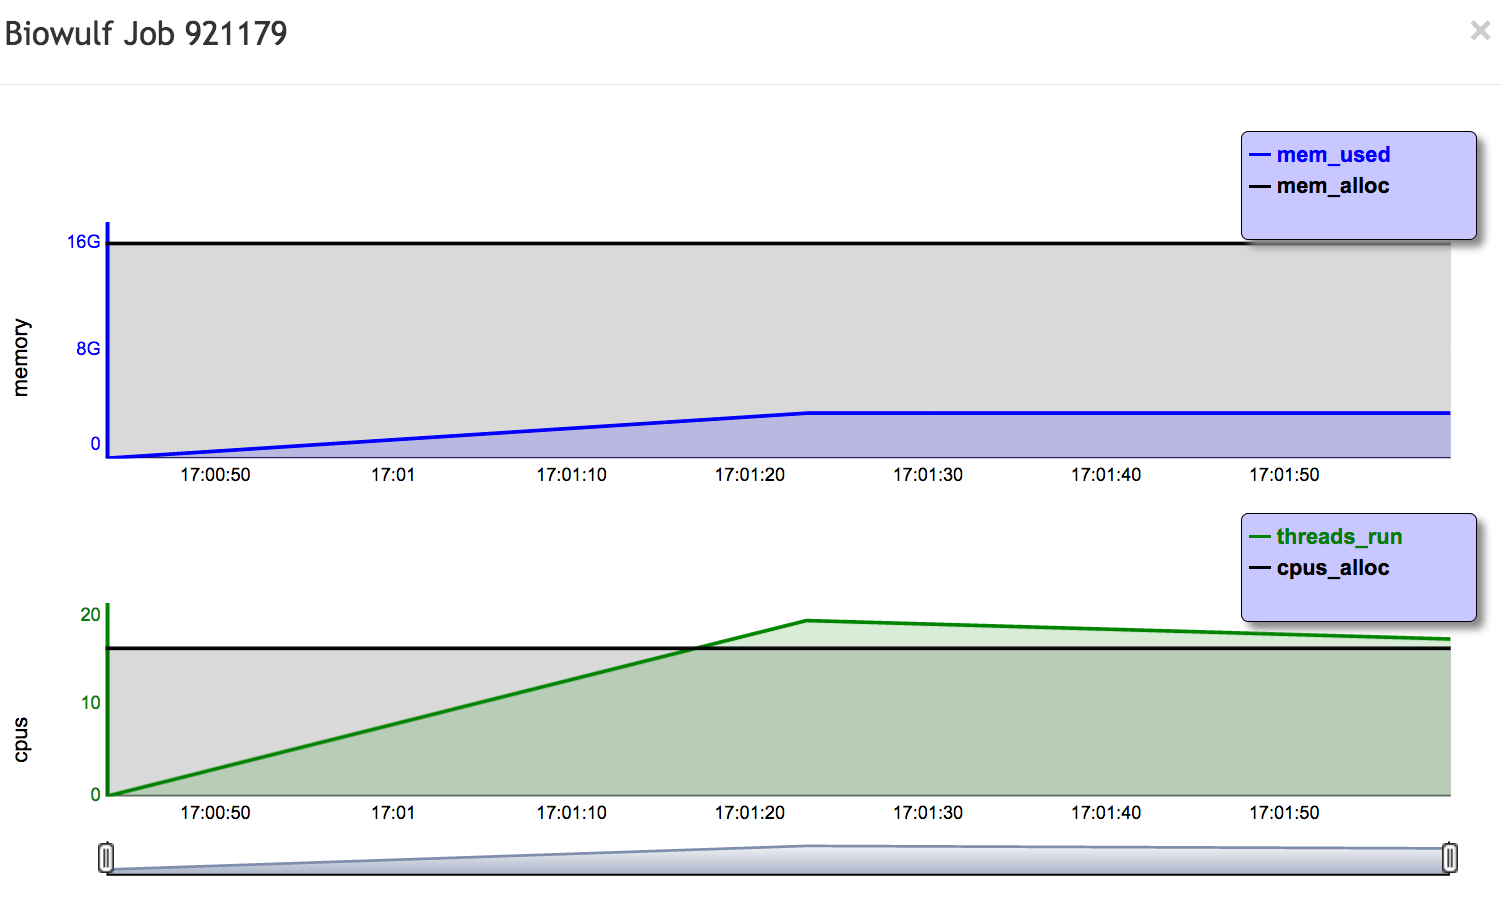Click the 17:01:50 tick under the cpus chart

point(1284,813)
